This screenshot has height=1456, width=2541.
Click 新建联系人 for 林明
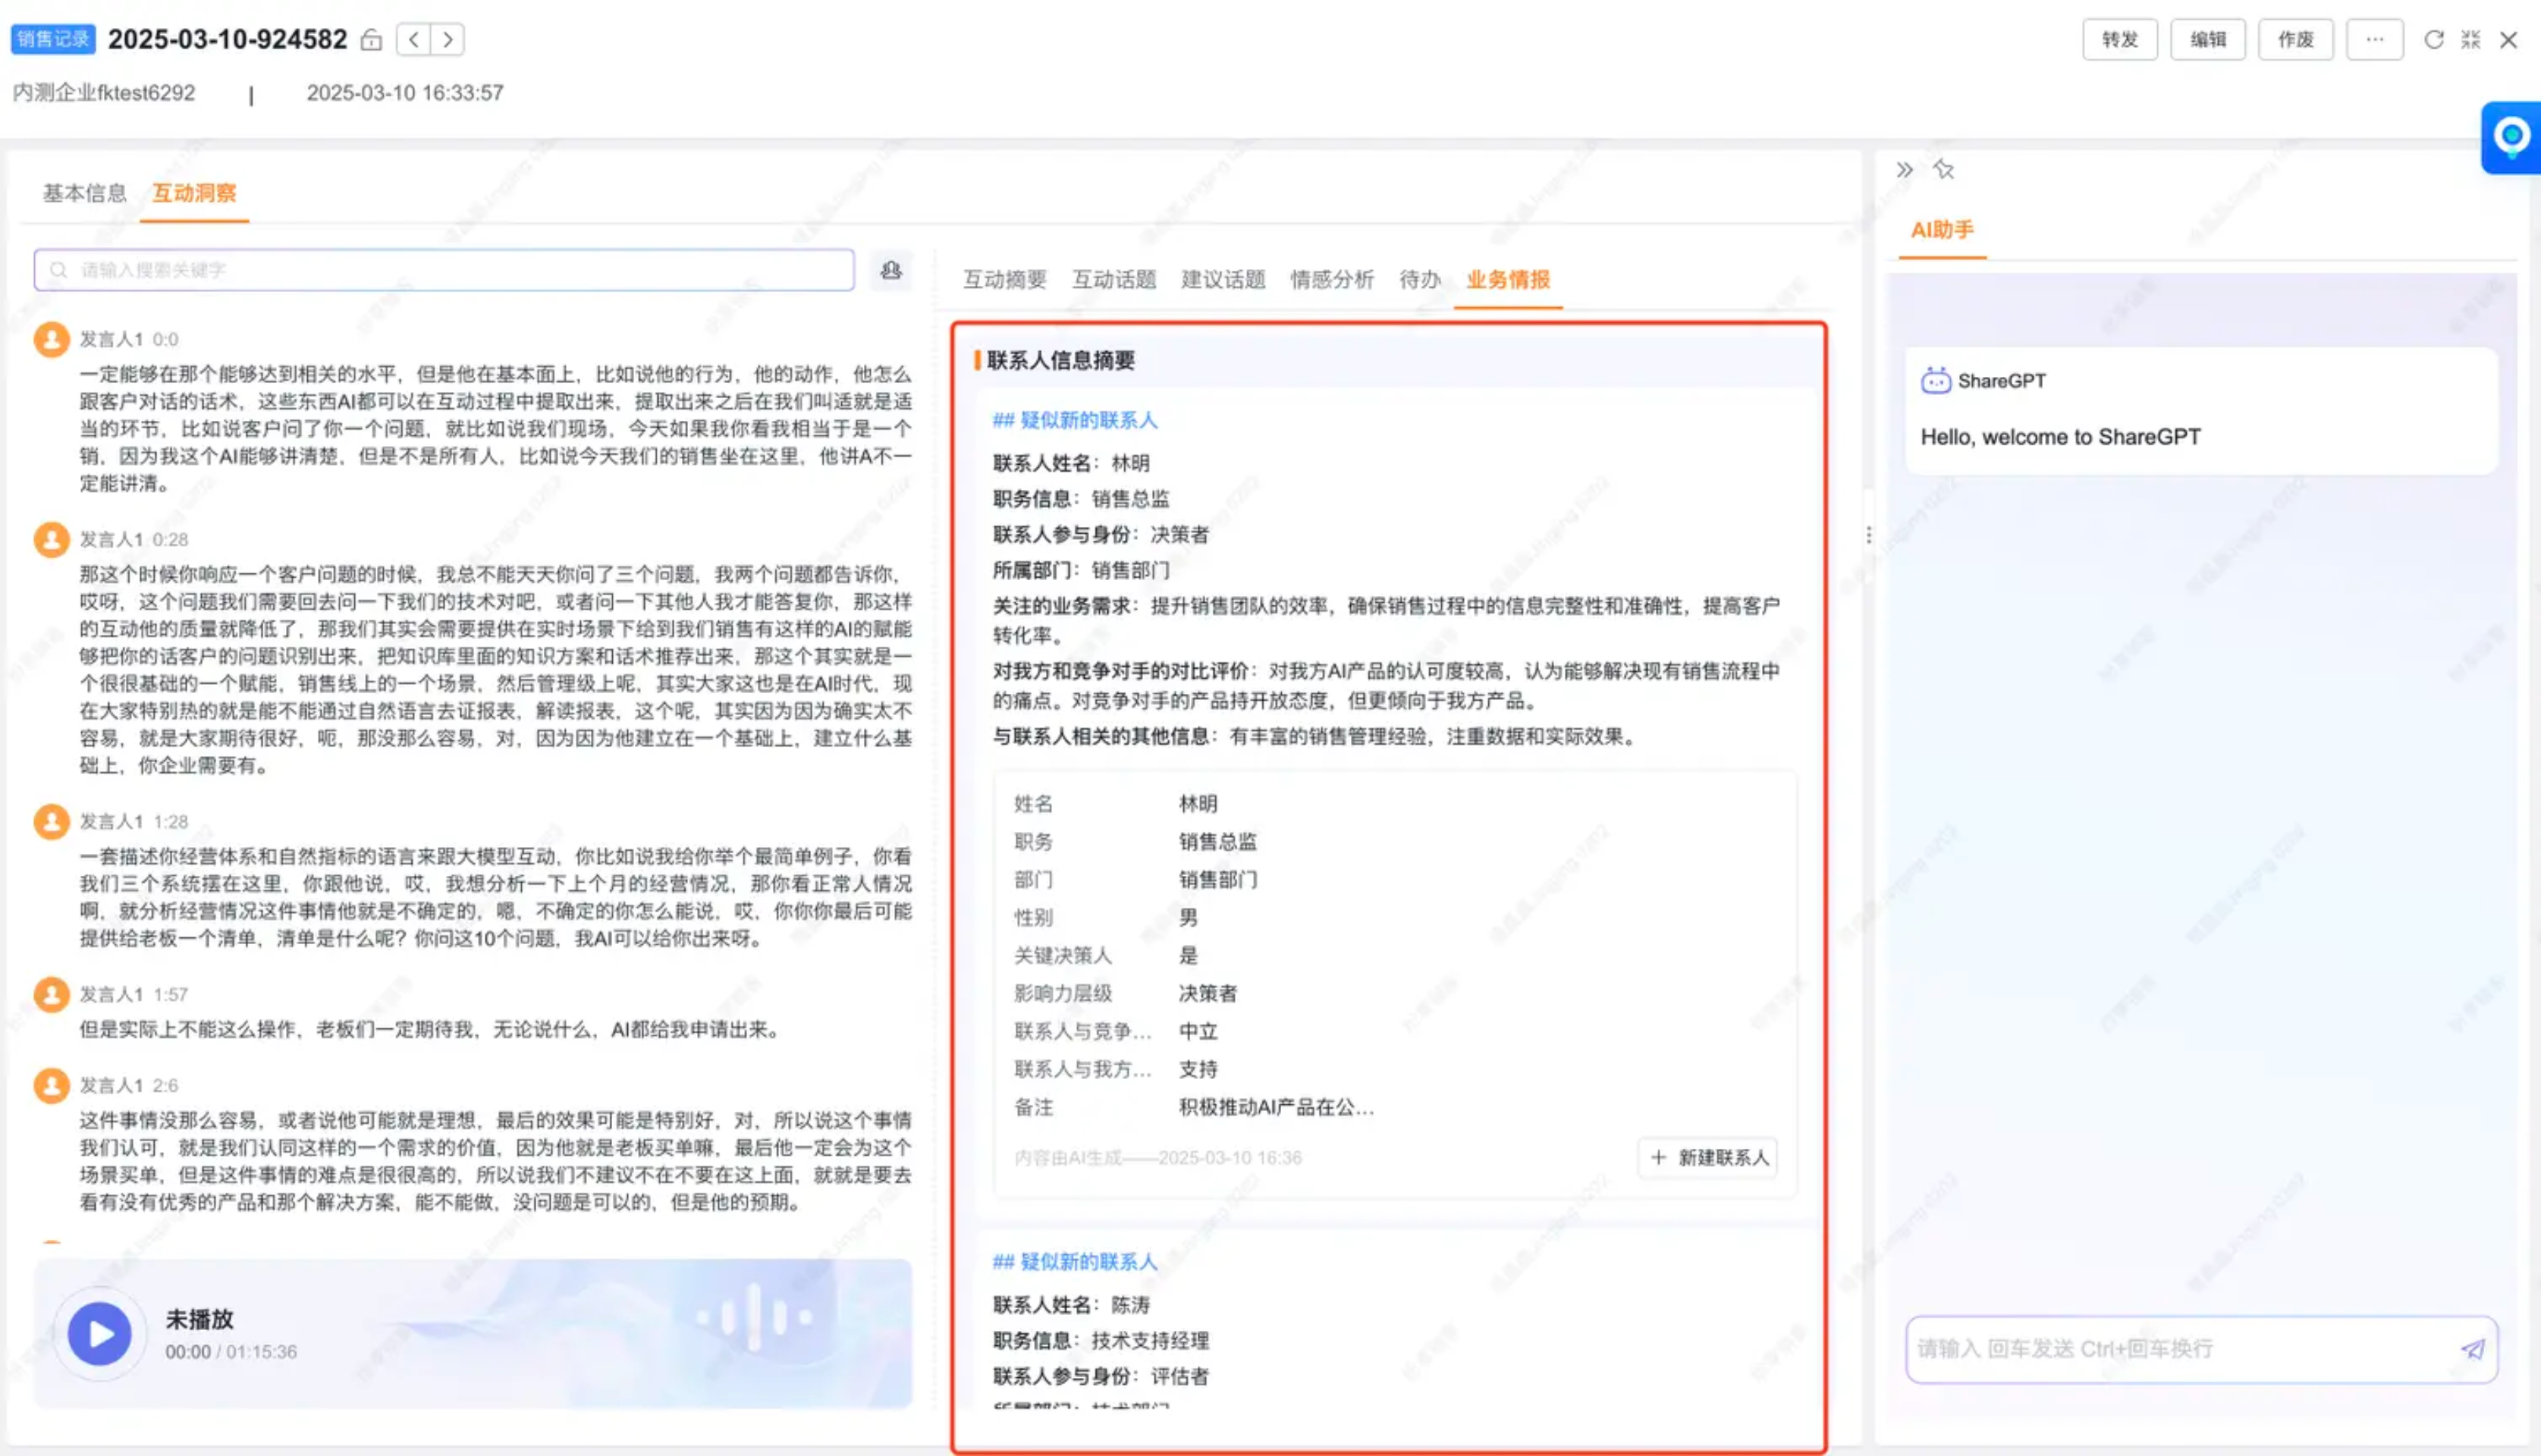coord(1708,1158)
